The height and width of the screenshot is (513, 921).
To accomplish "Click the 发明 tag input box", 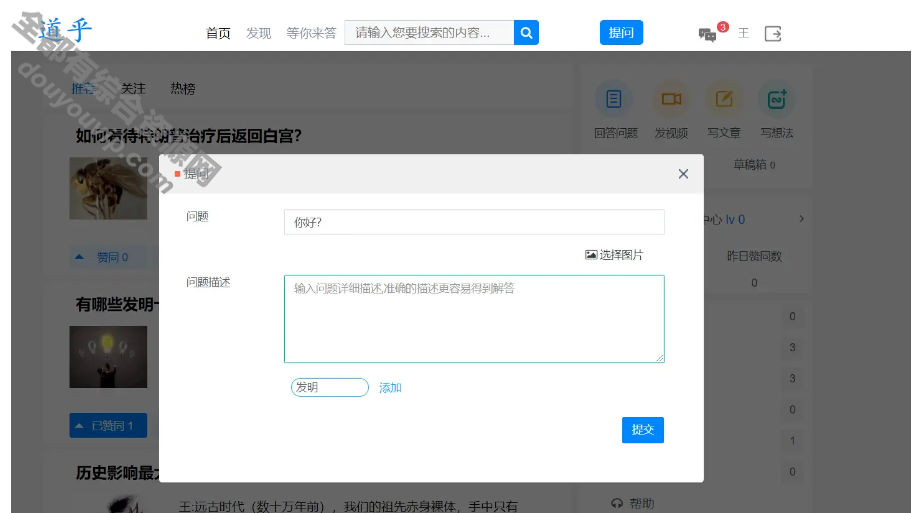I will coord(330,387).
